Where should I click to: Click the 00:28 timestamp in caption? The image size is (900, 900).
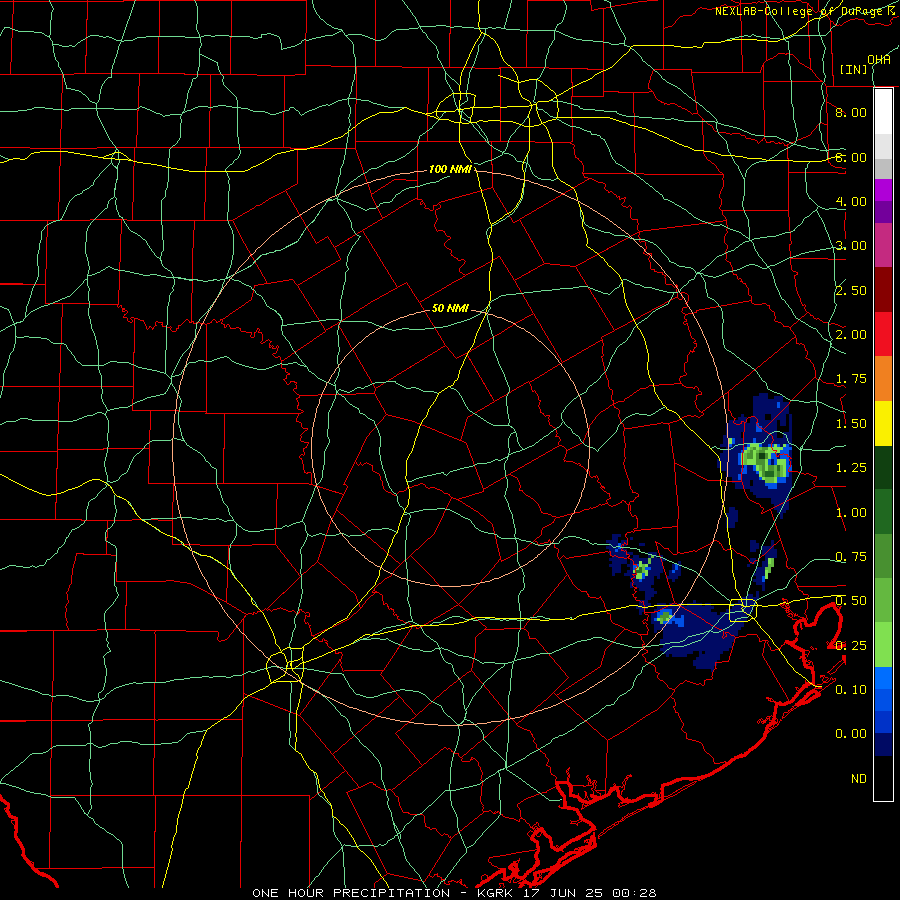click(634, 893)
